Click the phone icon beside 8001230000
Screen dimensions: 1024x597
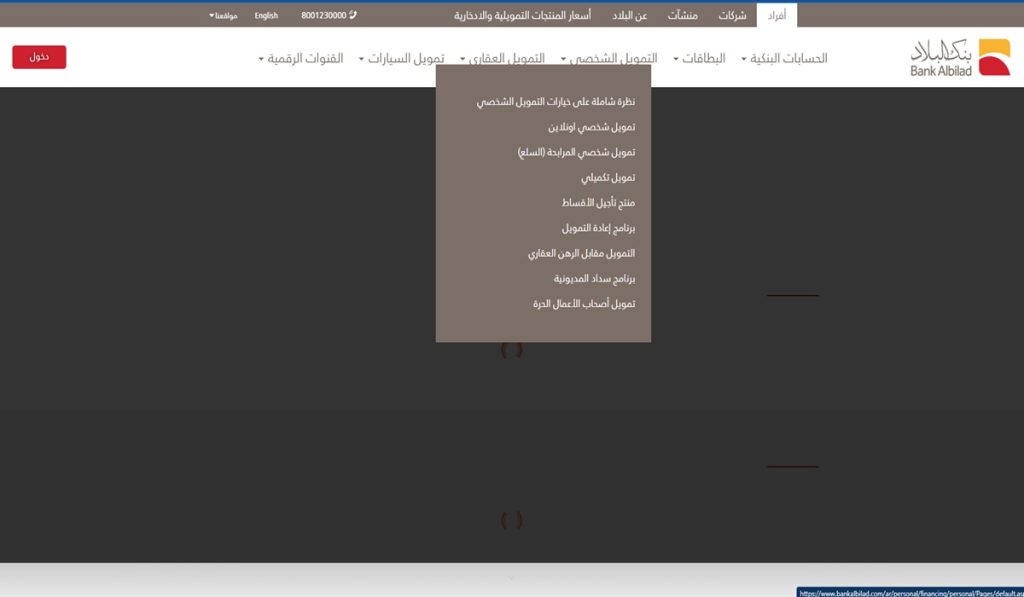tap(353, 15)
